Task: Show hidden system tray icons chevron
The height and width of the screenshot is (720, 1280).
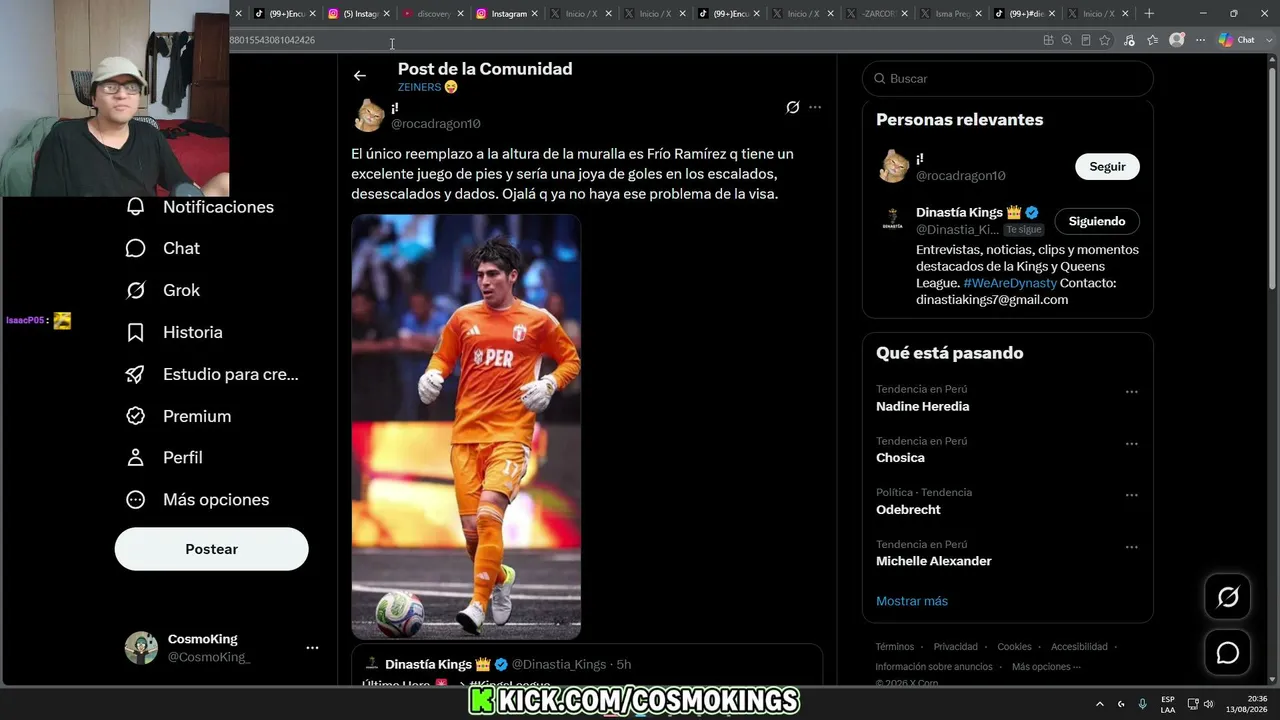Action: pos(1100,704)
